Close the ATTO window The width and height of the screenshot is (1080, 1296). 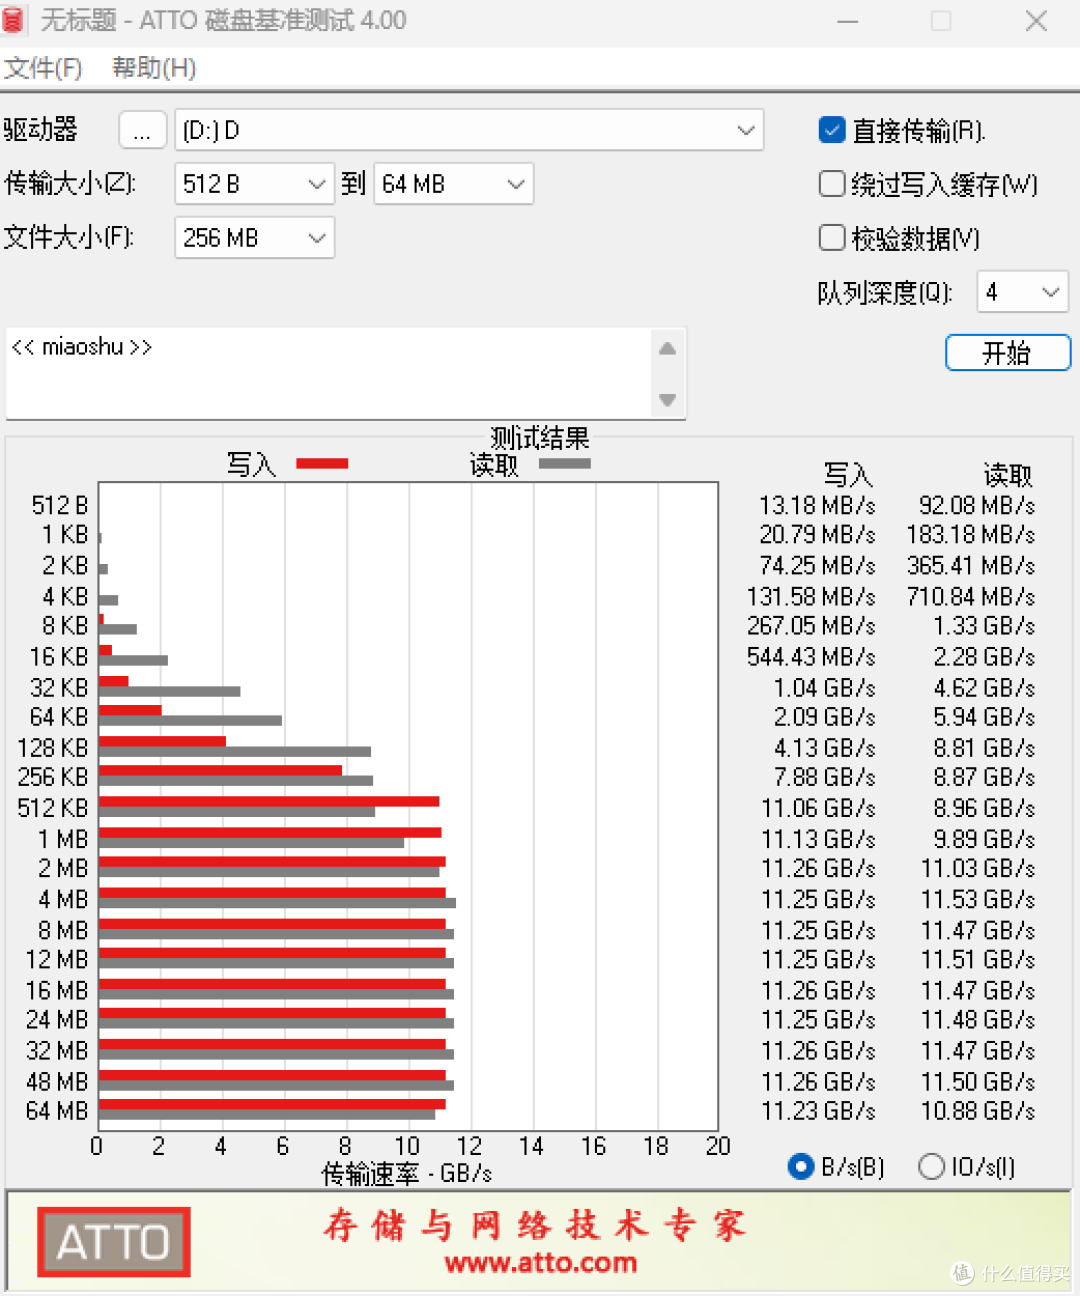click(1036, 21)
